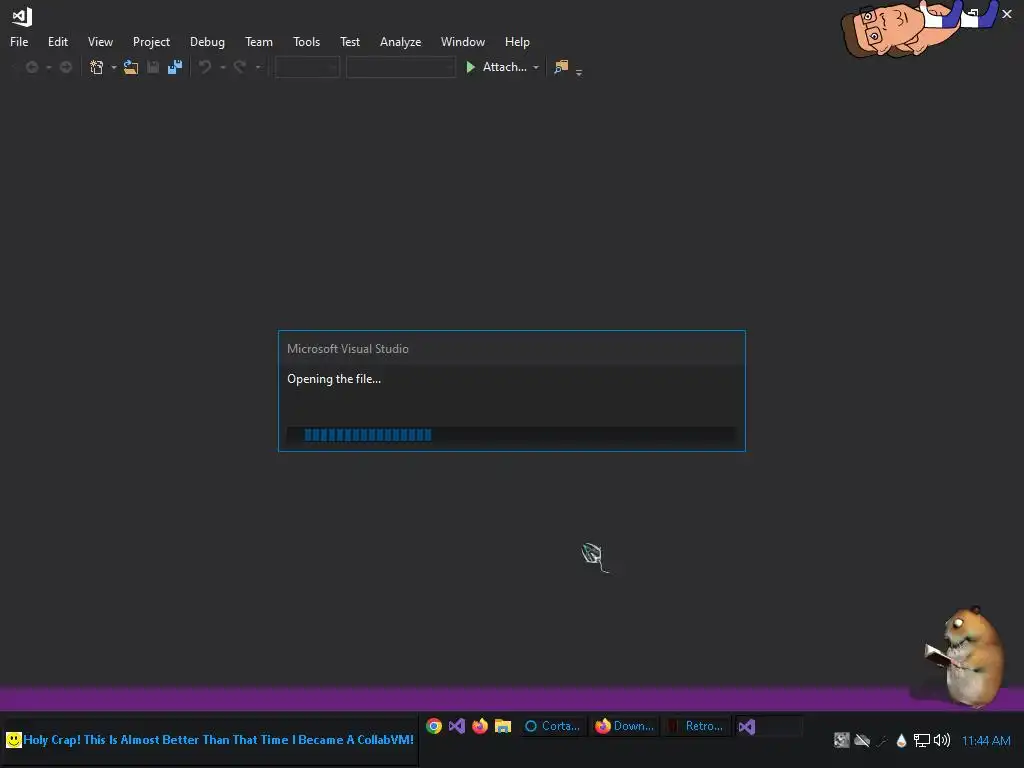
Task: Click the Navigate Forward toolbar icon
Action: tap(65, 67)
